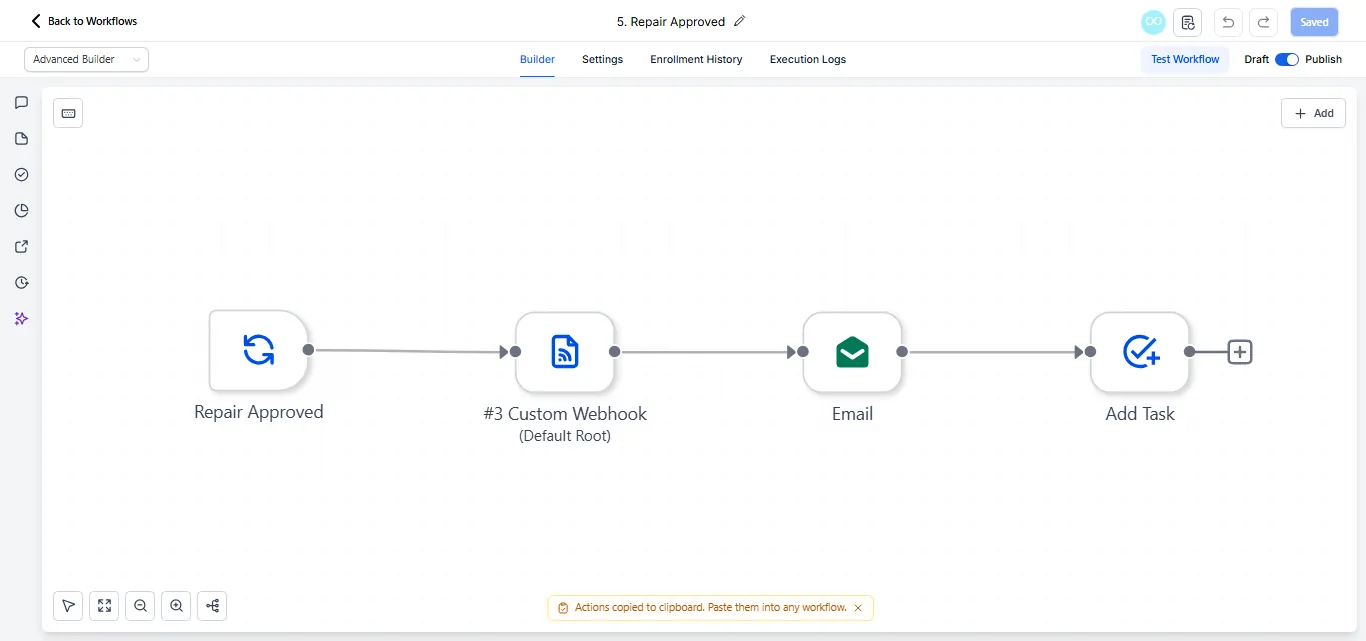Viewport: 1366px width, 641px height.
Task: Switch to the Builder tab
Action: [x=537, y=60]
